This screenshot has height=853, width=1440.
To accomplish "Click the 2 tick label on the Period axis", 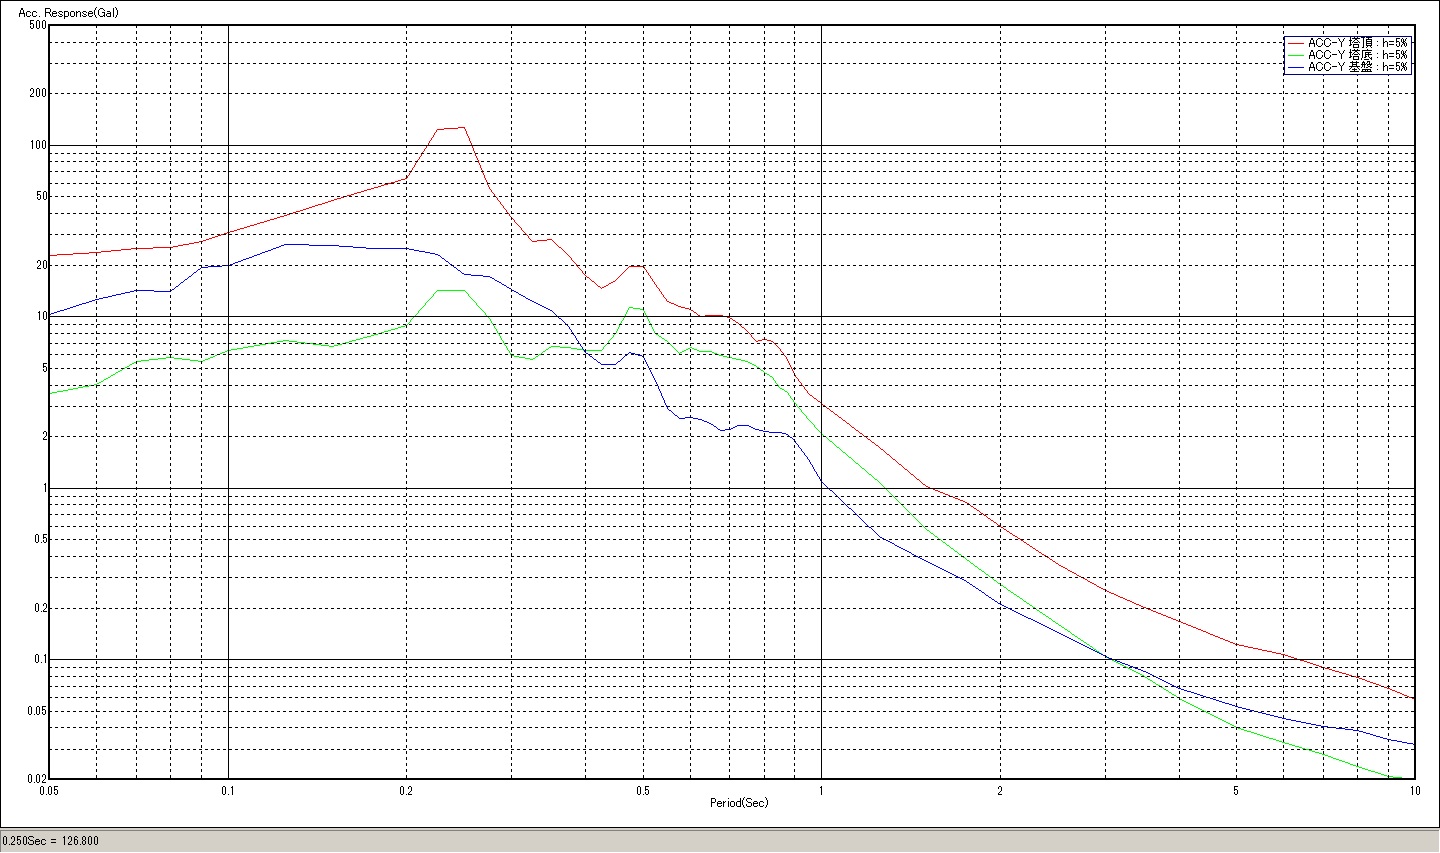I will pos(999,790).
